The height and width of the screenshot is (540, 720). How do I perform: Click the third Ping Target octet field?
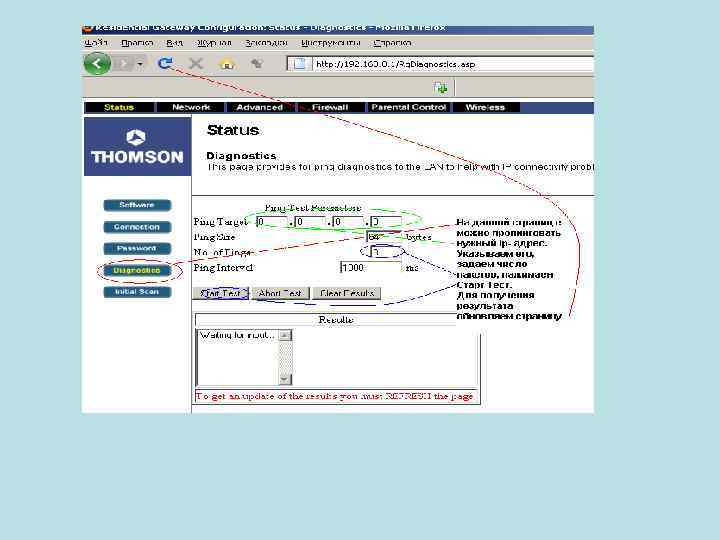click(x=348, y=222)
